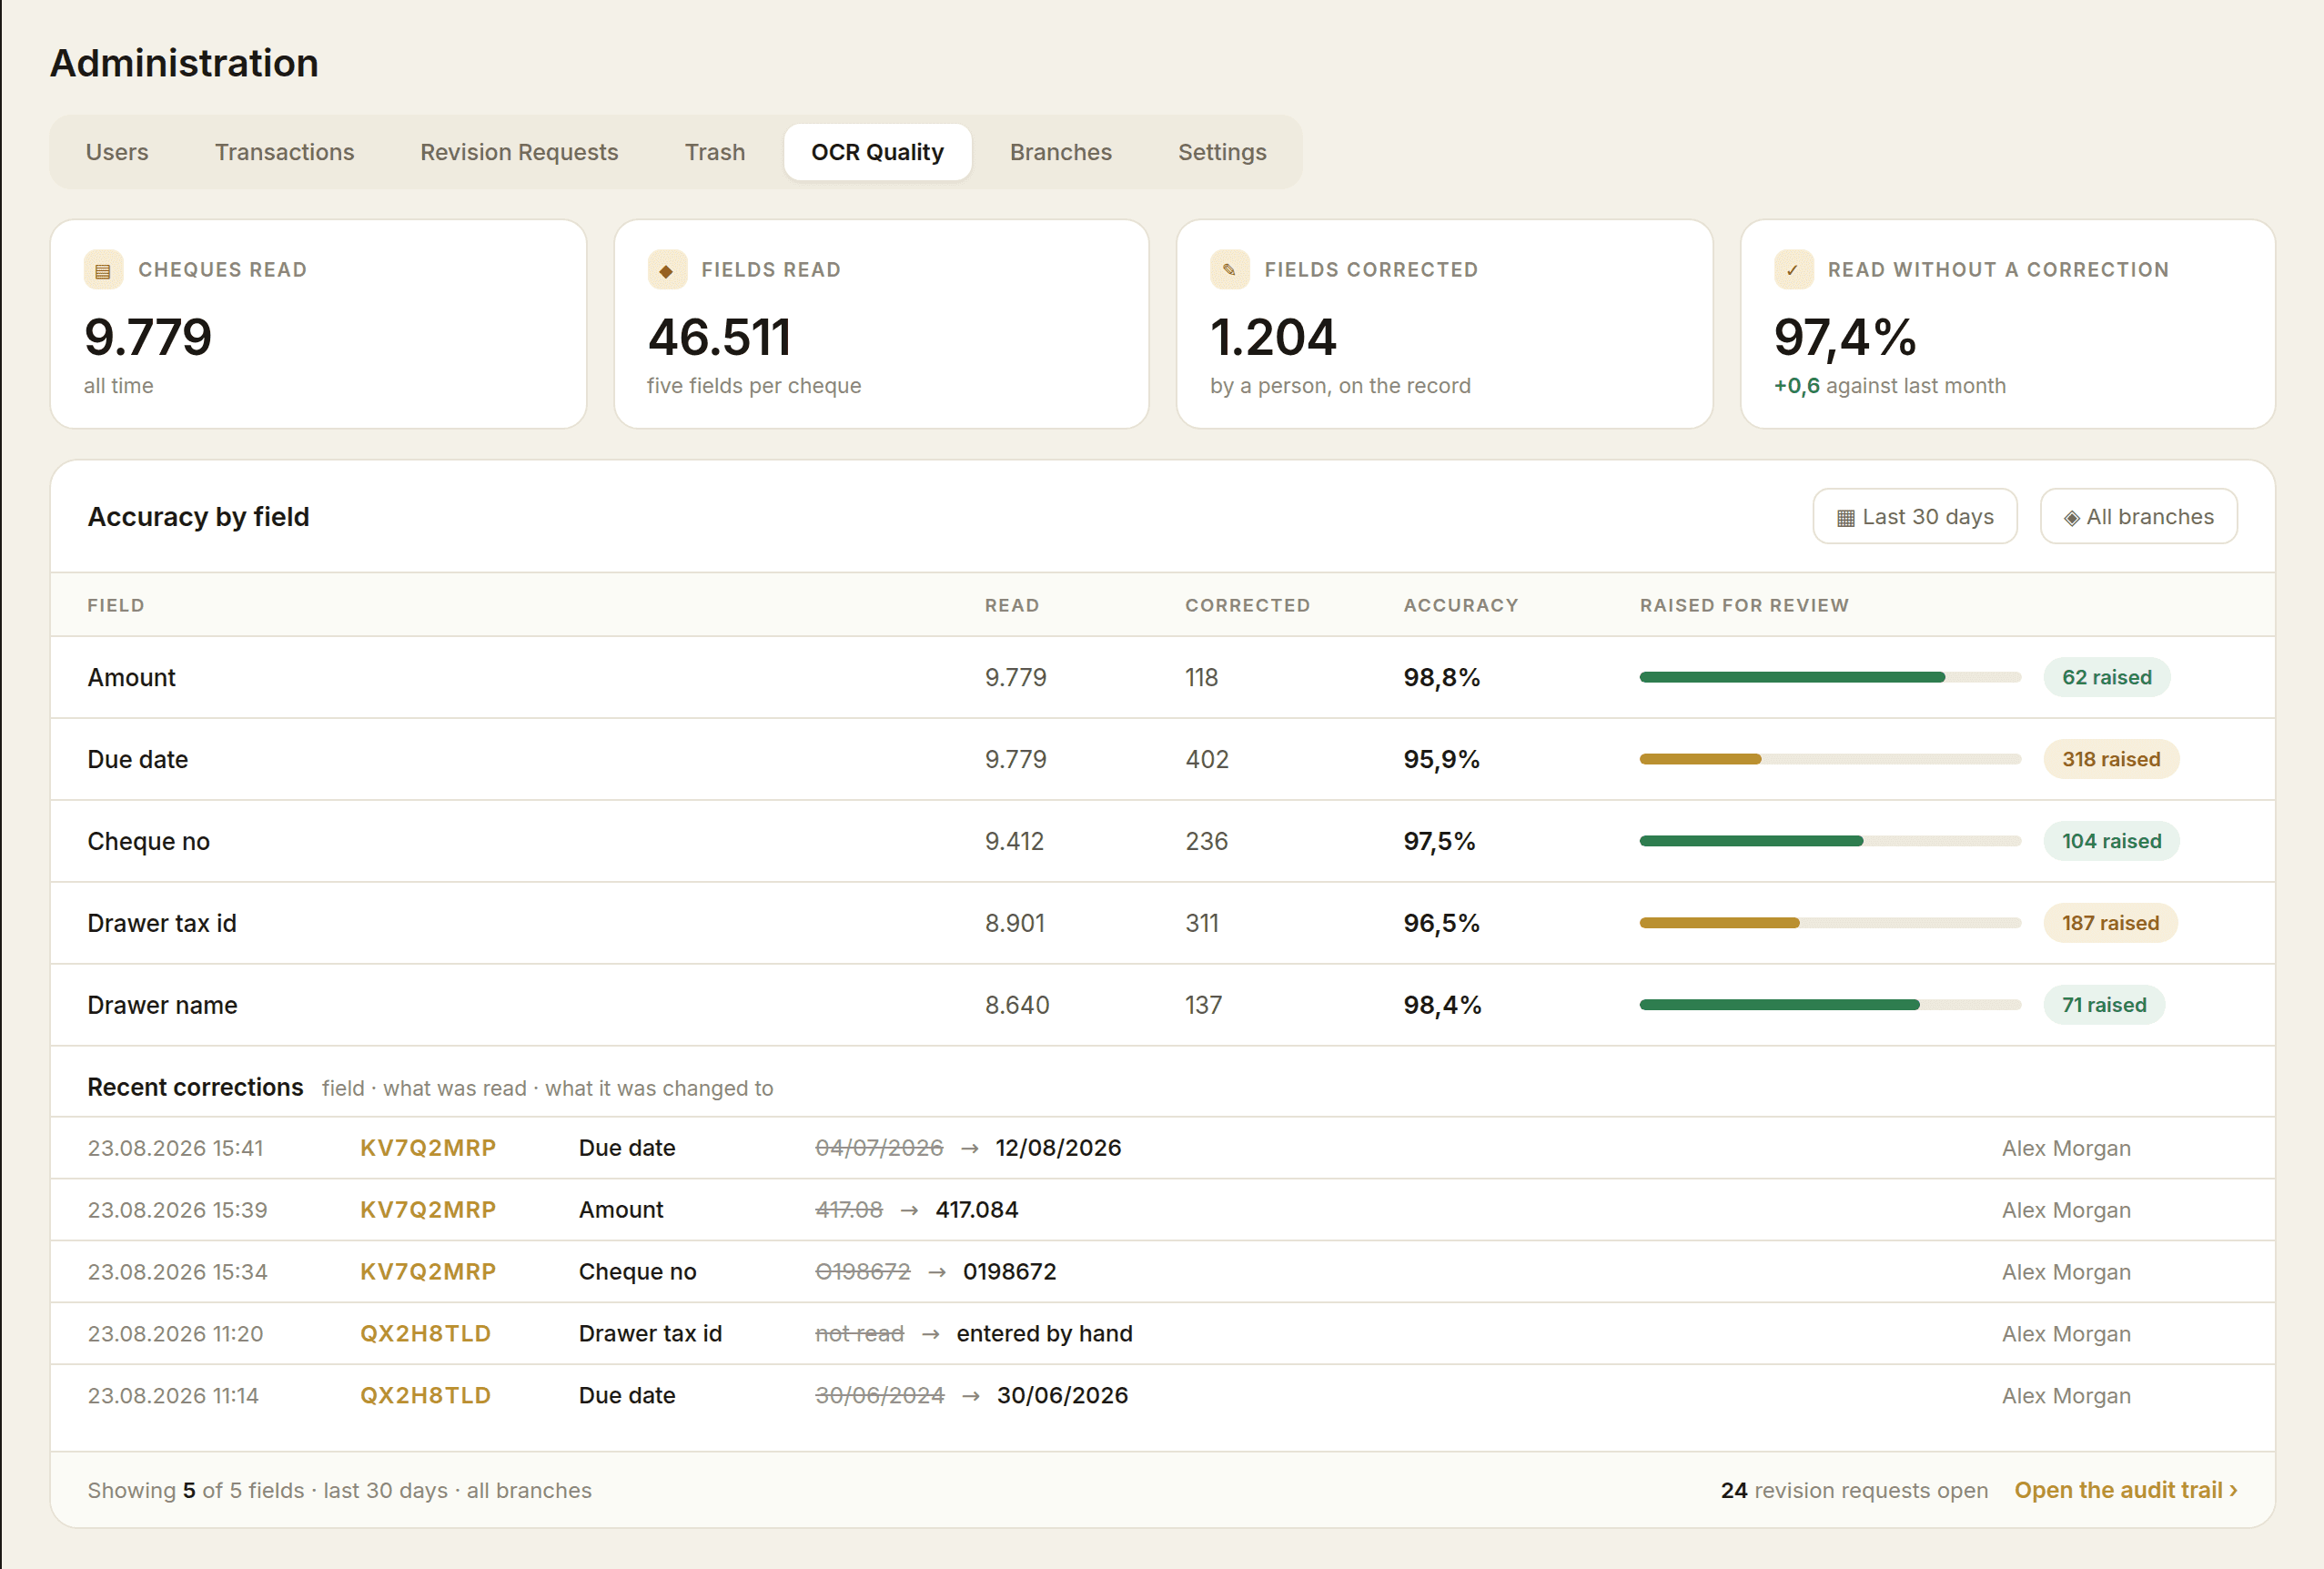Click the 95,9% accuracy value
Viewport: 2324px width, 1569px height.
point(1441,760)
